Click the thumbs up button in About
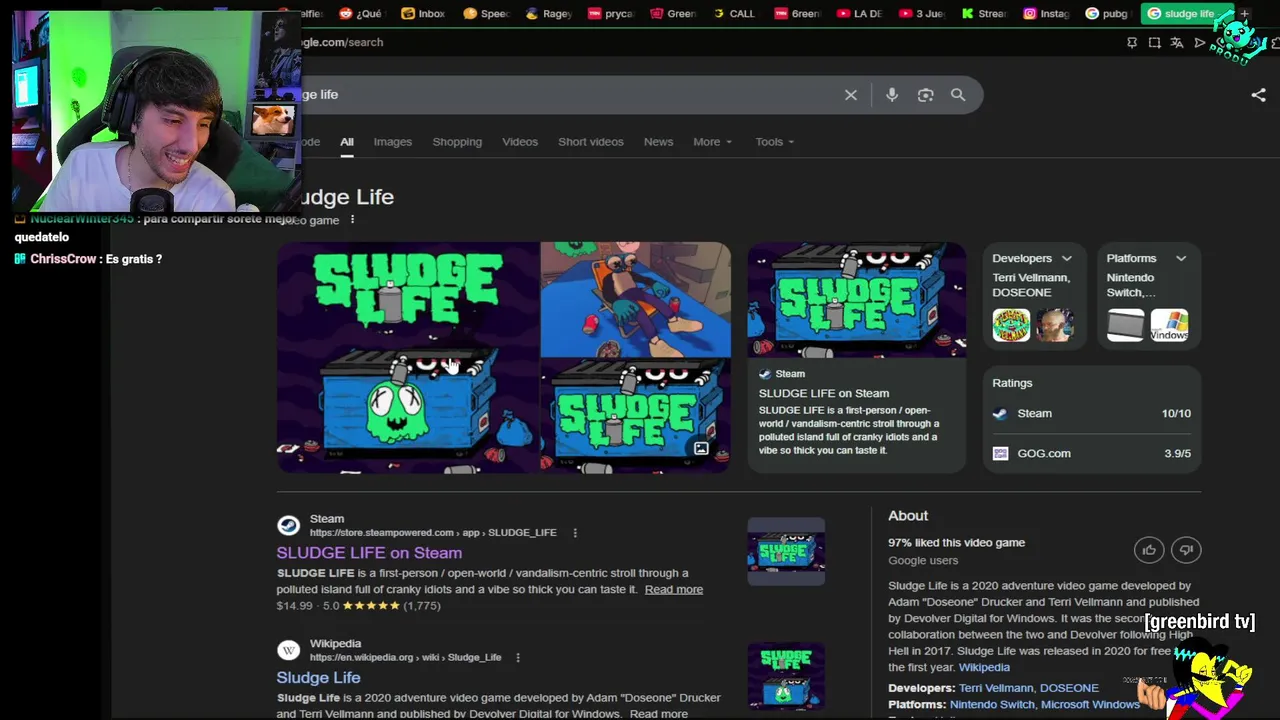 [1149, 550]
